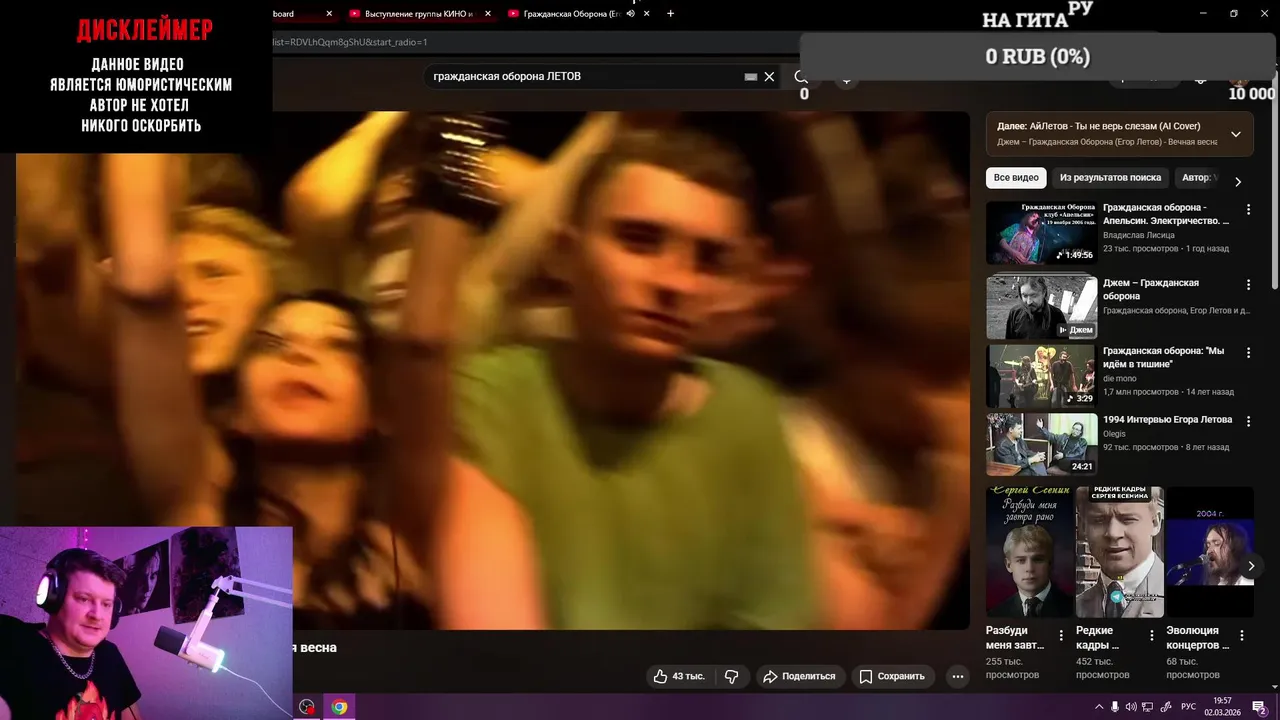
Task: Show hidden tray icons chevron
Action: pos(1099,707)
